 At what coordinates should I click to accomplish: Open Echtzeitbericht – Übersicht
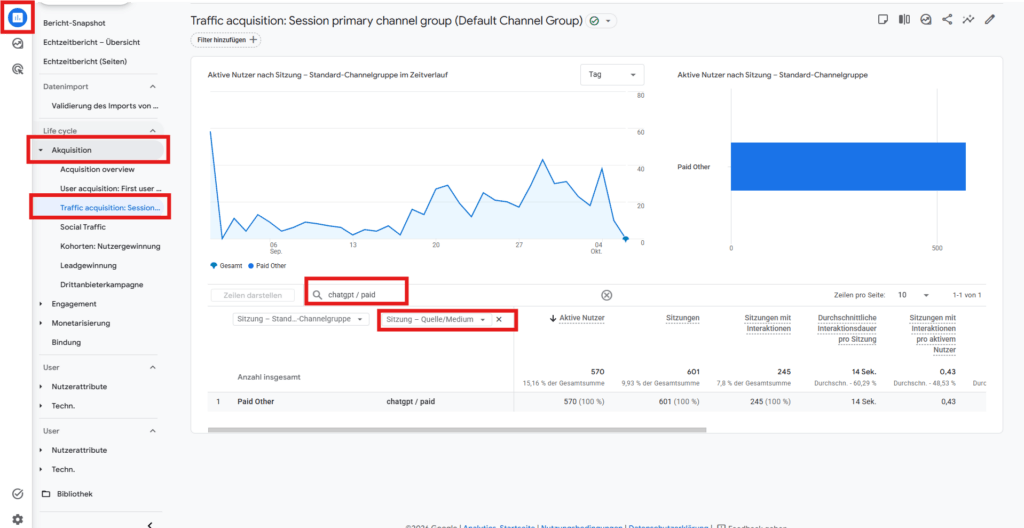point(91,42)
